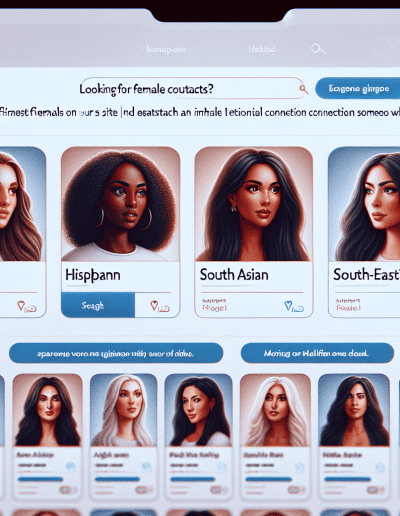
Task: Open the South Asian profile photo
Action: click(x=253, y=204)
